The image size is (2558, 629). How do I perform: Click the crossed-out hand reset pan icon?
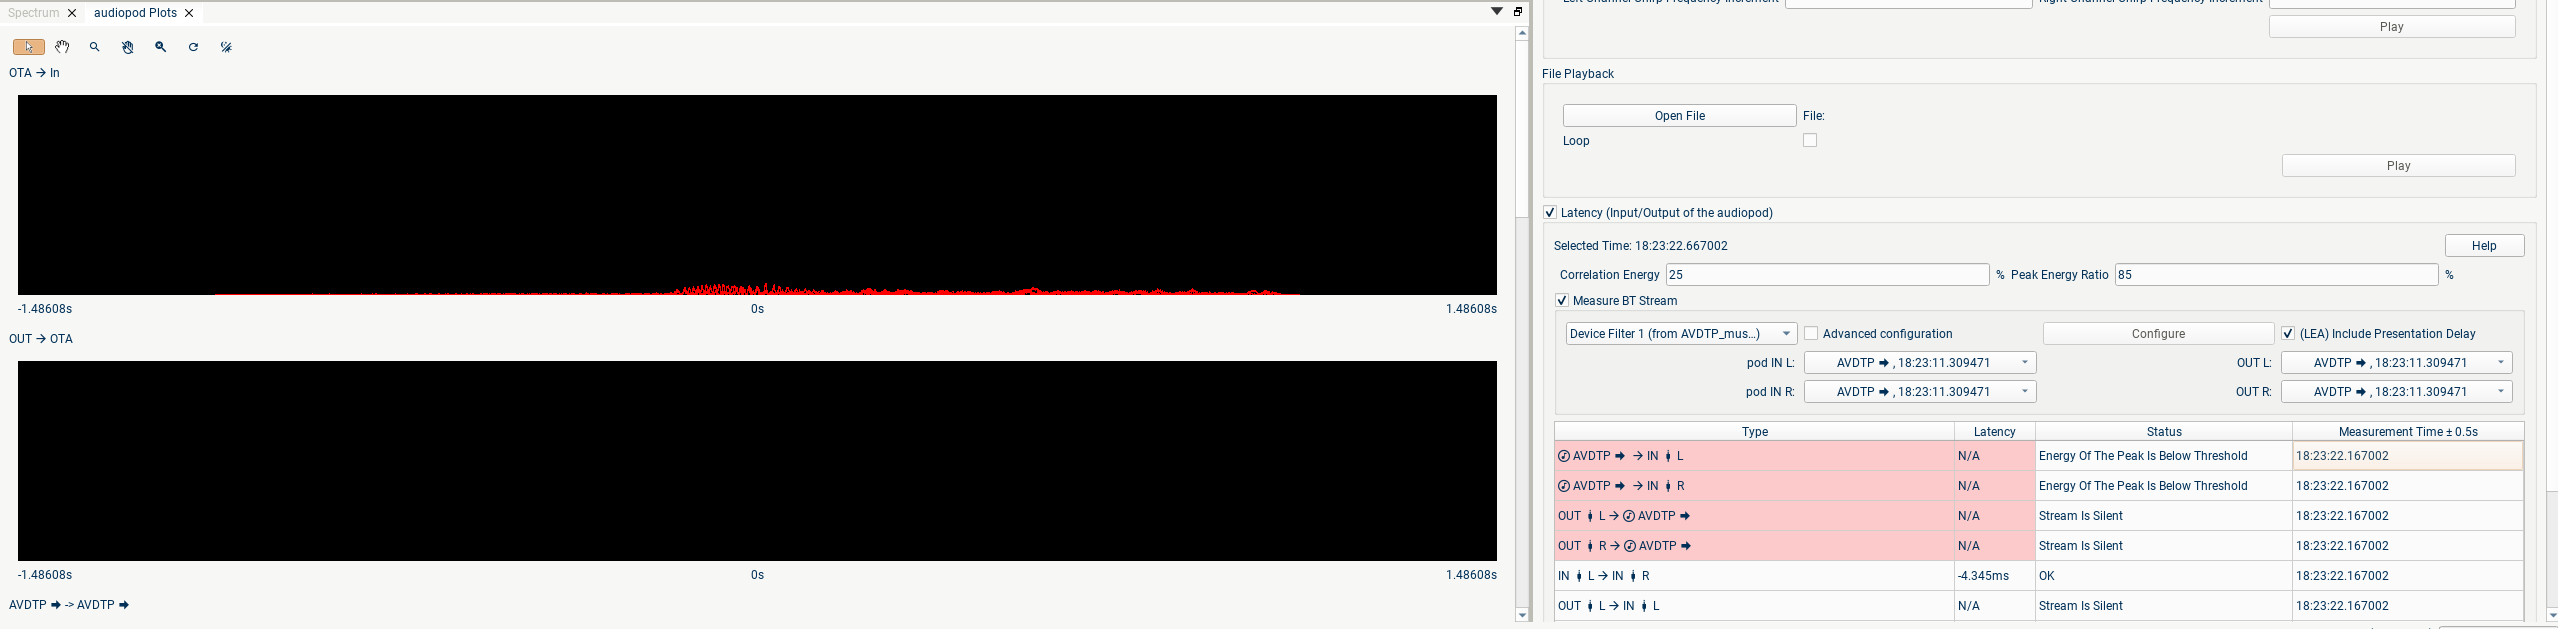(128, 47)
